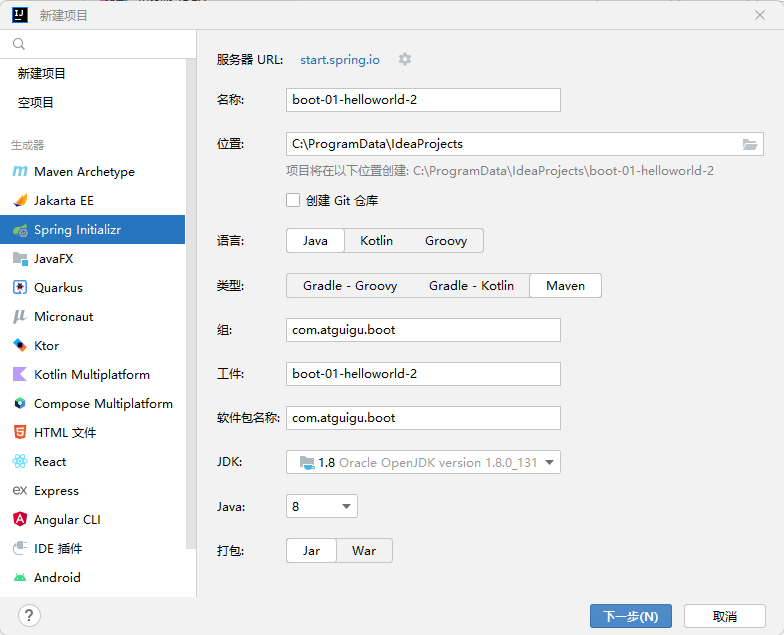This screenshot has height=635, width=784.
Task: Choose Maven build type
Action: coord(566,286)
